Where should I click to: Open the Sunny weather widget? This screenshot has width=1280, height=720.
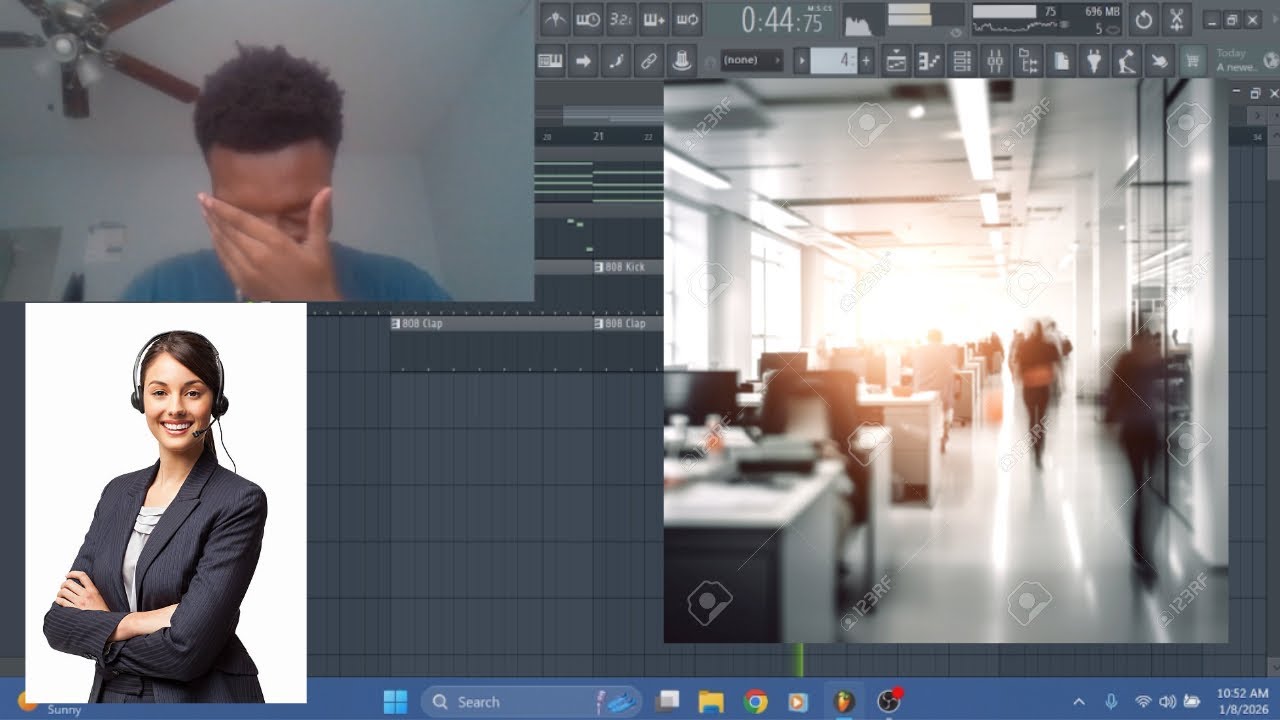click(x=50, y=706)
